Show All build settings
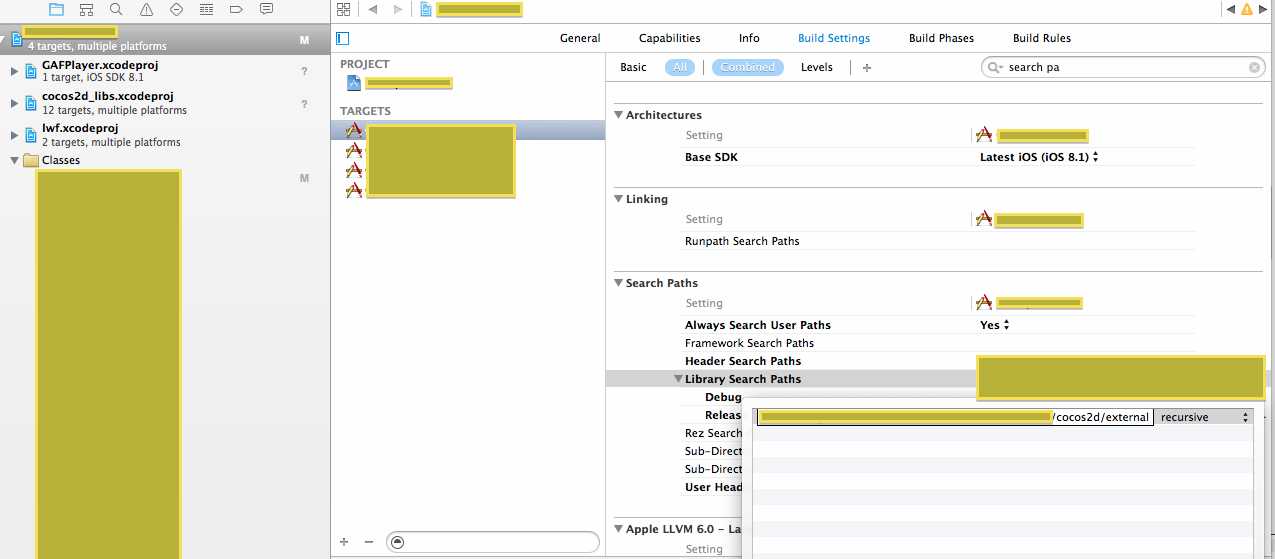The height and width of the screenshot is (559, 1275). coord(680,67)
